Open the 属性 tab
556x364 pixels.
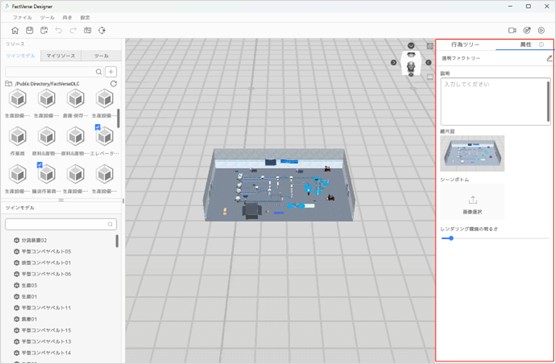click(x=526, y=45)
